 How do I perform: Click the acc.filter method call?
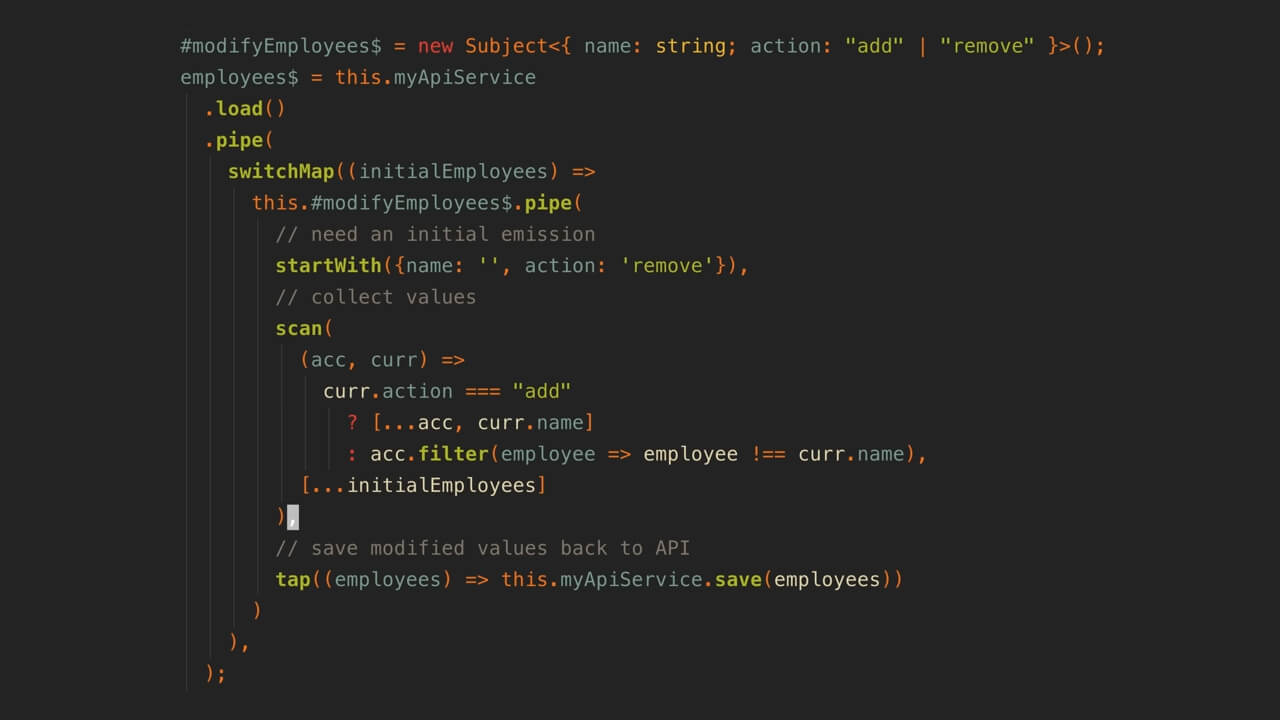[x=430, y=454]
